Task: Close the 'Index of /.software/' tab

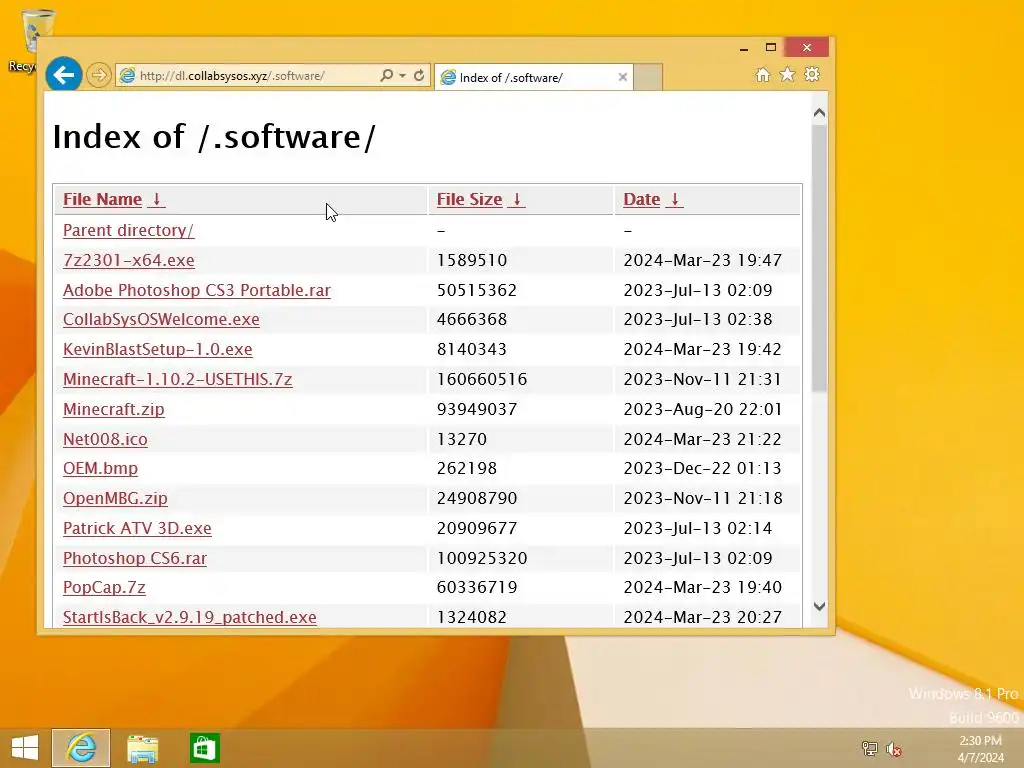Action: [622, 77]
